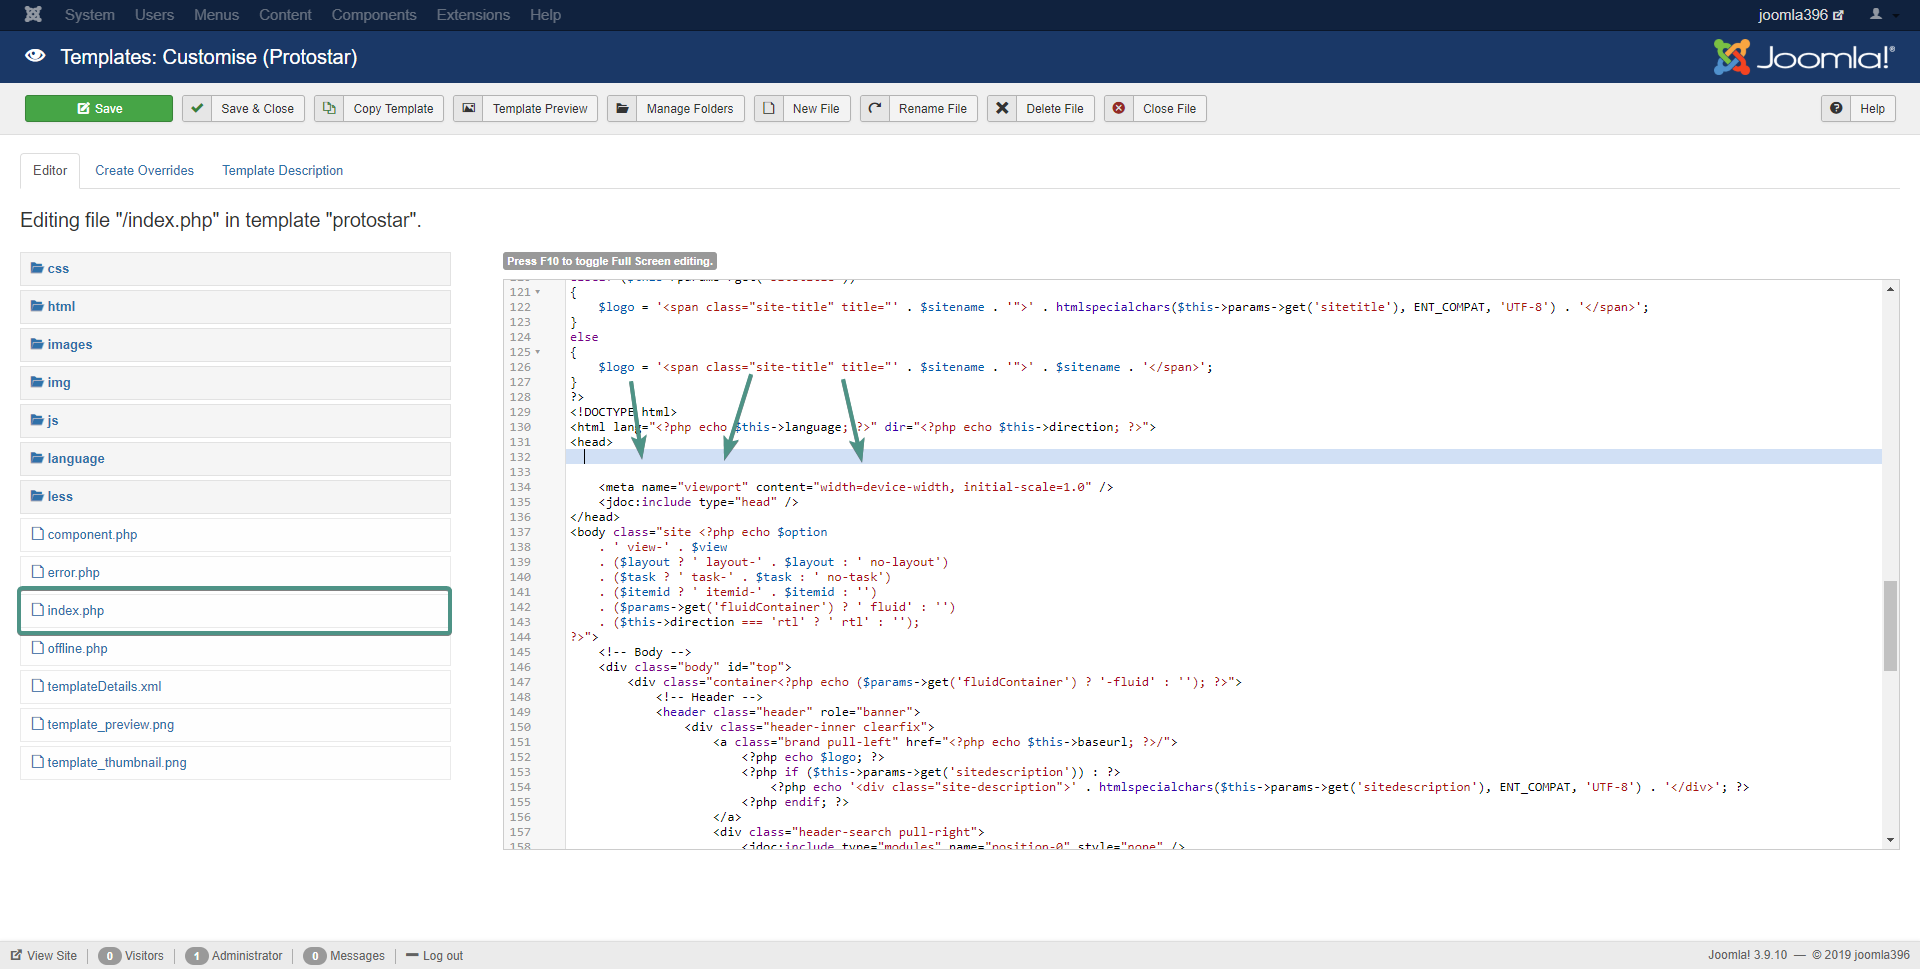Collapse code fold arrow at line 121
Viewport: 1920px width, 969px height.
pyautogui.click(x=538, y=292)
